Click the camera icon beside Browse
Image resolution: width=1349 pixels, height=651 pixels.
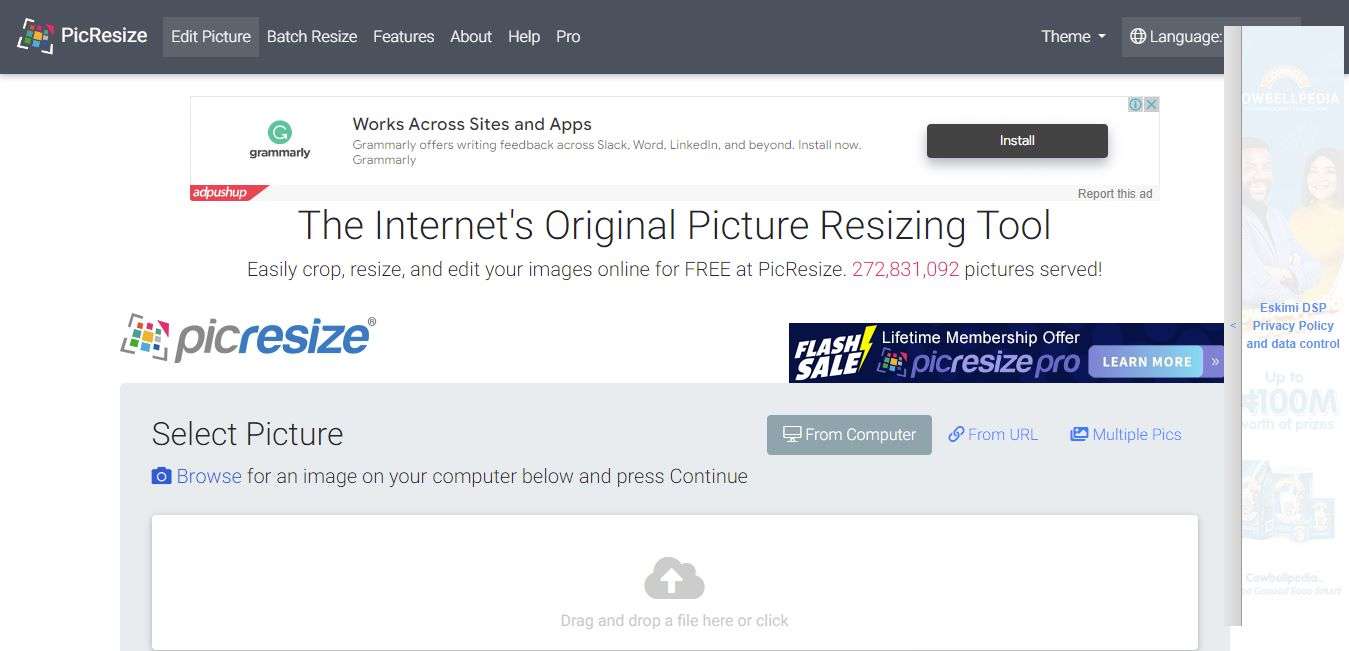(161, 476)
